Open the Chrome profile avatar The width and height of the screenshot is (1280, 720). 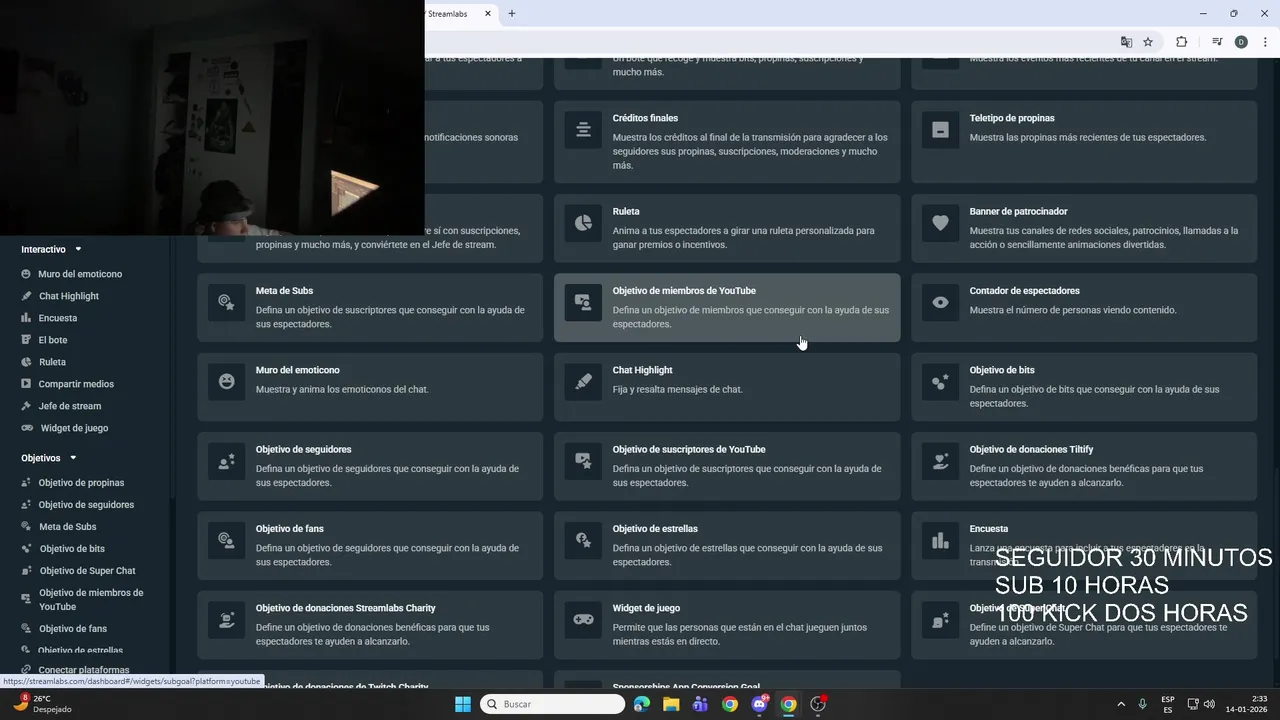pos(1241,42)
